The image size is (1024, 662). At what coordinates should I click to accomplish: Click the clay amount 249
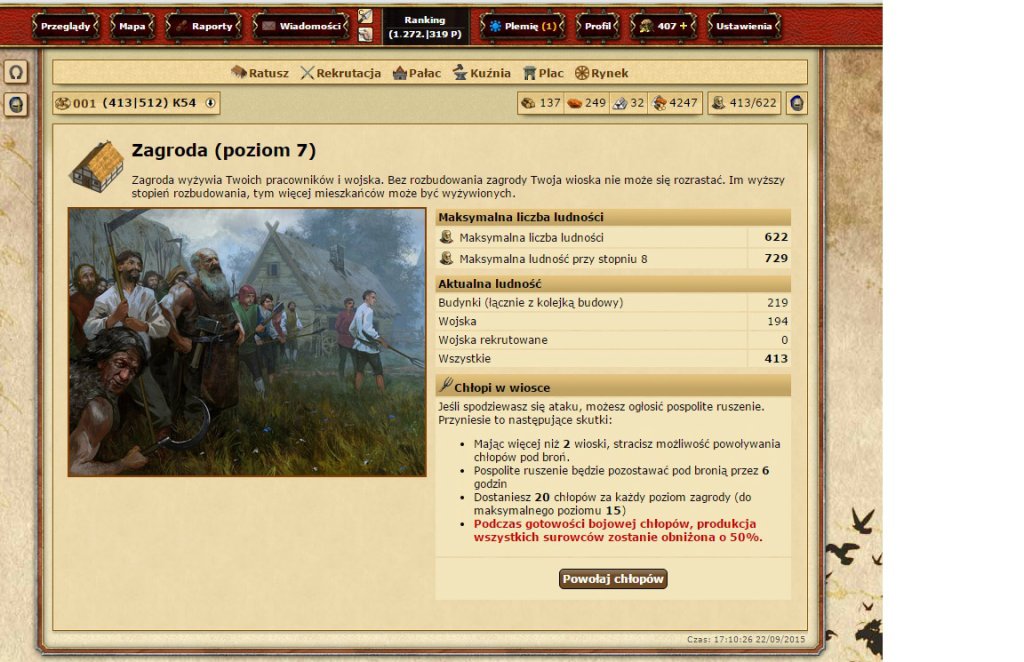click(596, 102)
